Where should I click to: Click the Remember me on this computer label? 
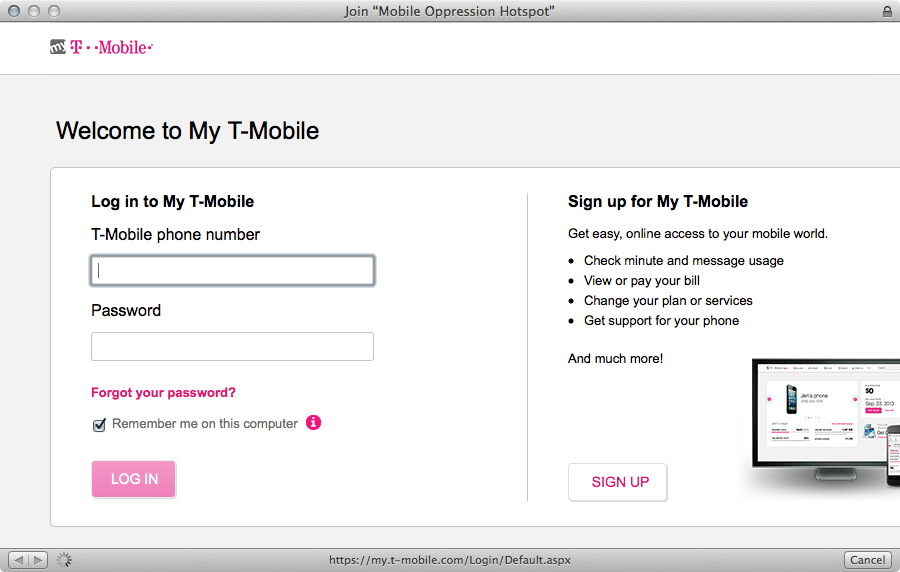pyautogui.click(x=205, y=423)
